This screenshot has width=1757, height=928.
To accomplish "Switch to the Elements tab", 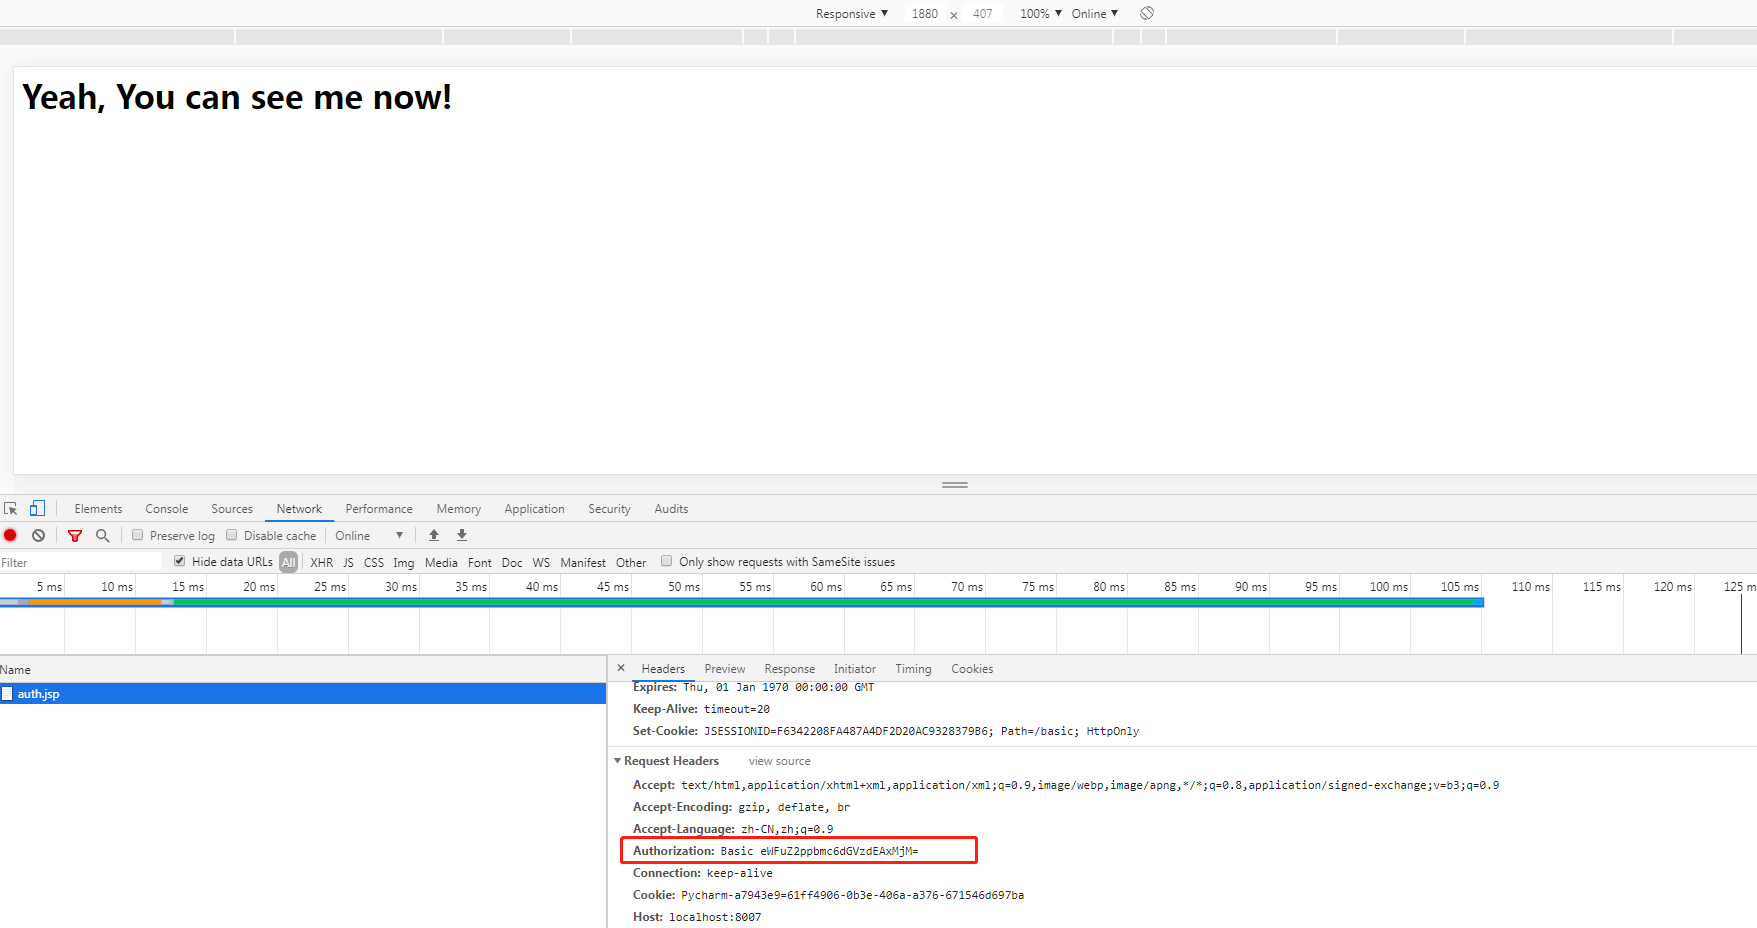I will pos(98,509).
